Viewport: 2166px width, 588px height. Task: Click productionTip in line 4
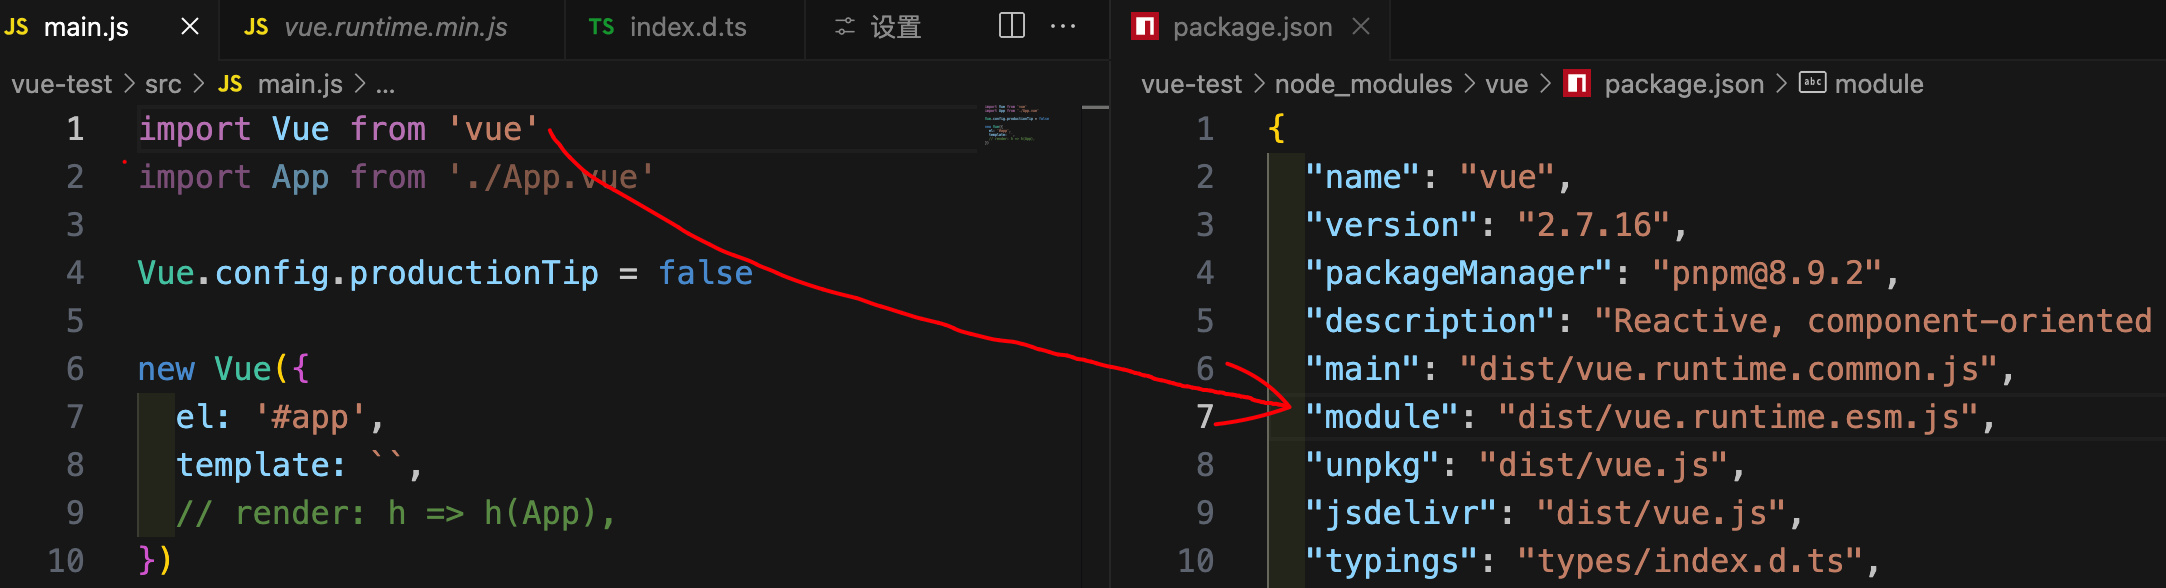pyautogui.click(x=473, y=273)
